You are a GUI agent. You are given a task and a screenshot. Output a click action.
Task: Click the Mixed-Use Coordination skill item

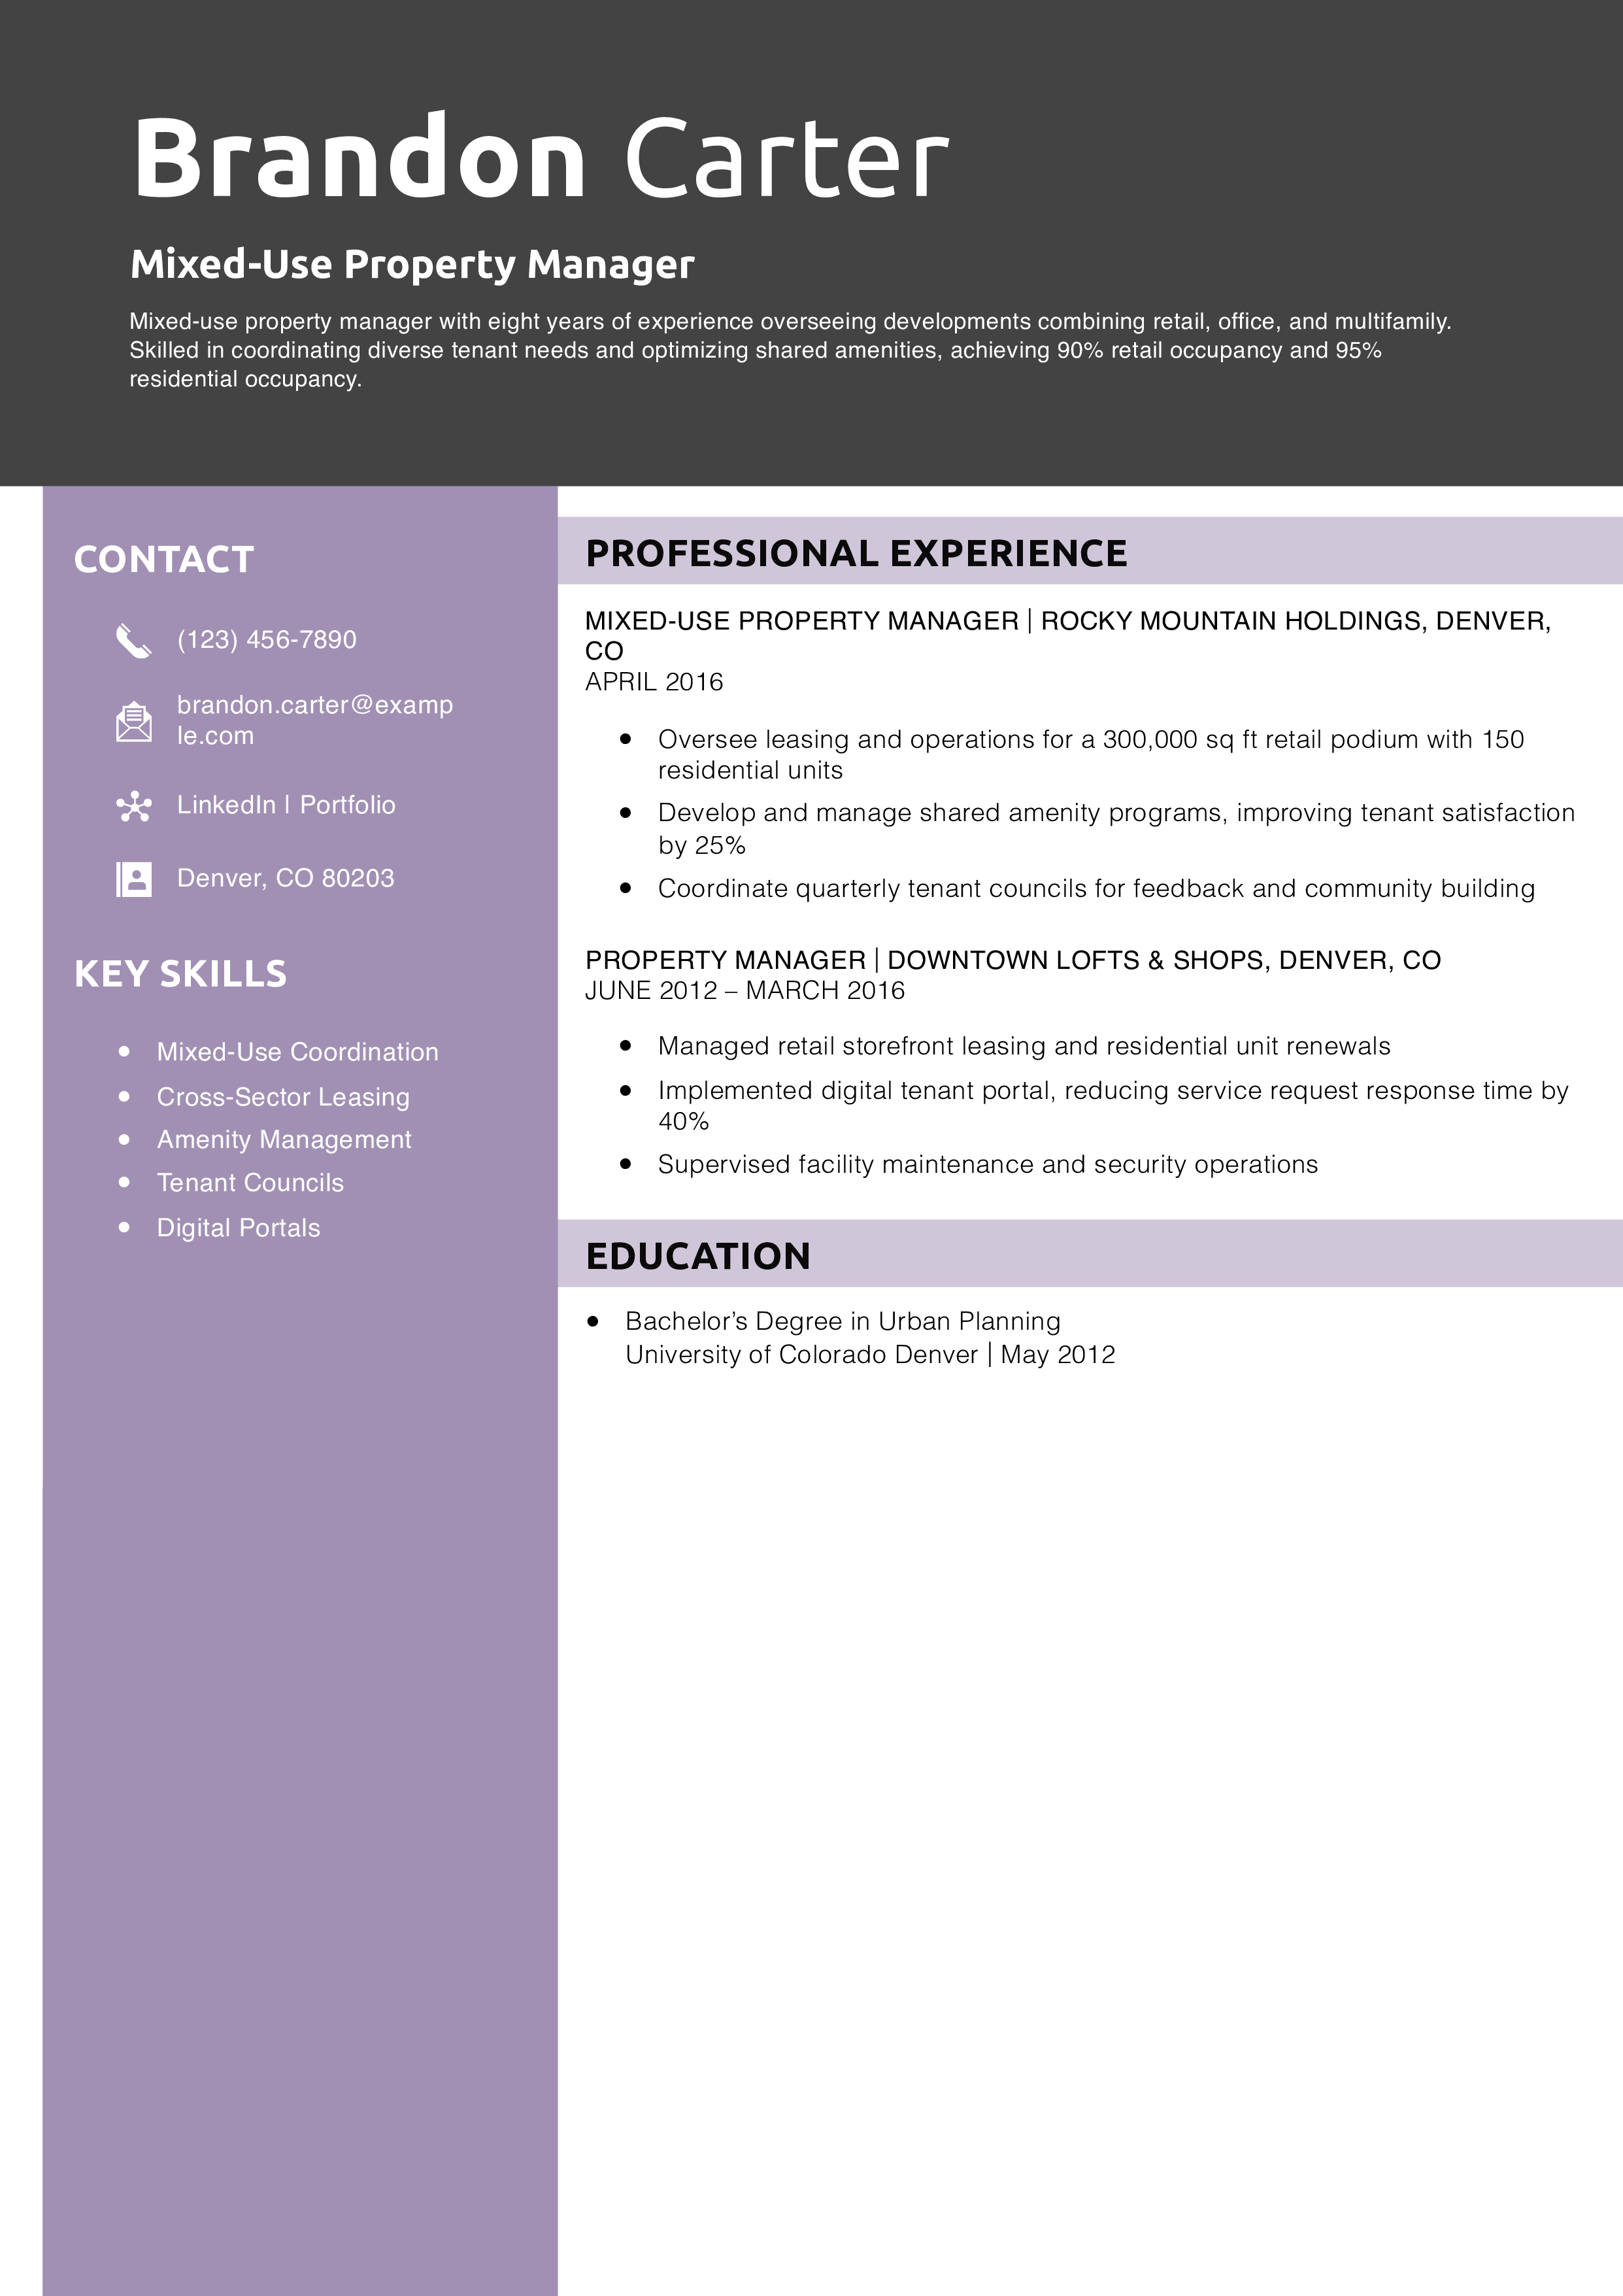pyautogui.click(x=297, y=1052)
